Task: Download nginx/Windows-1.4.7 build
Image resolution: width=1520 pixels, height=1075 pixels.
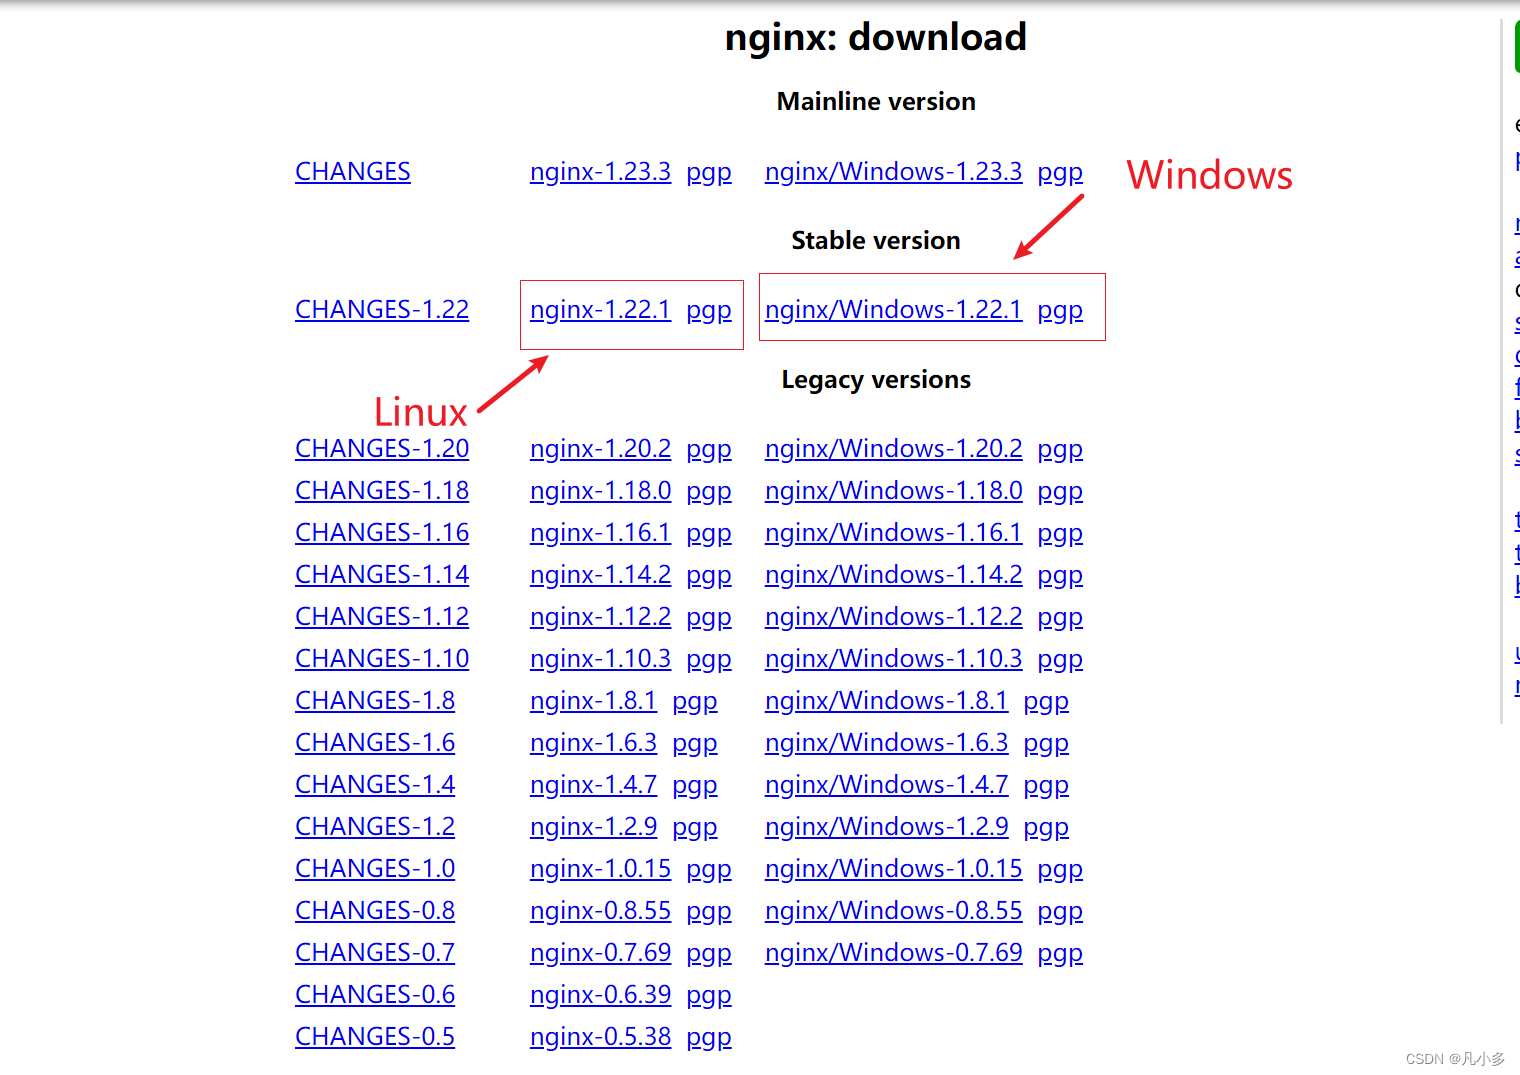Action: click(x=886, y=785)
